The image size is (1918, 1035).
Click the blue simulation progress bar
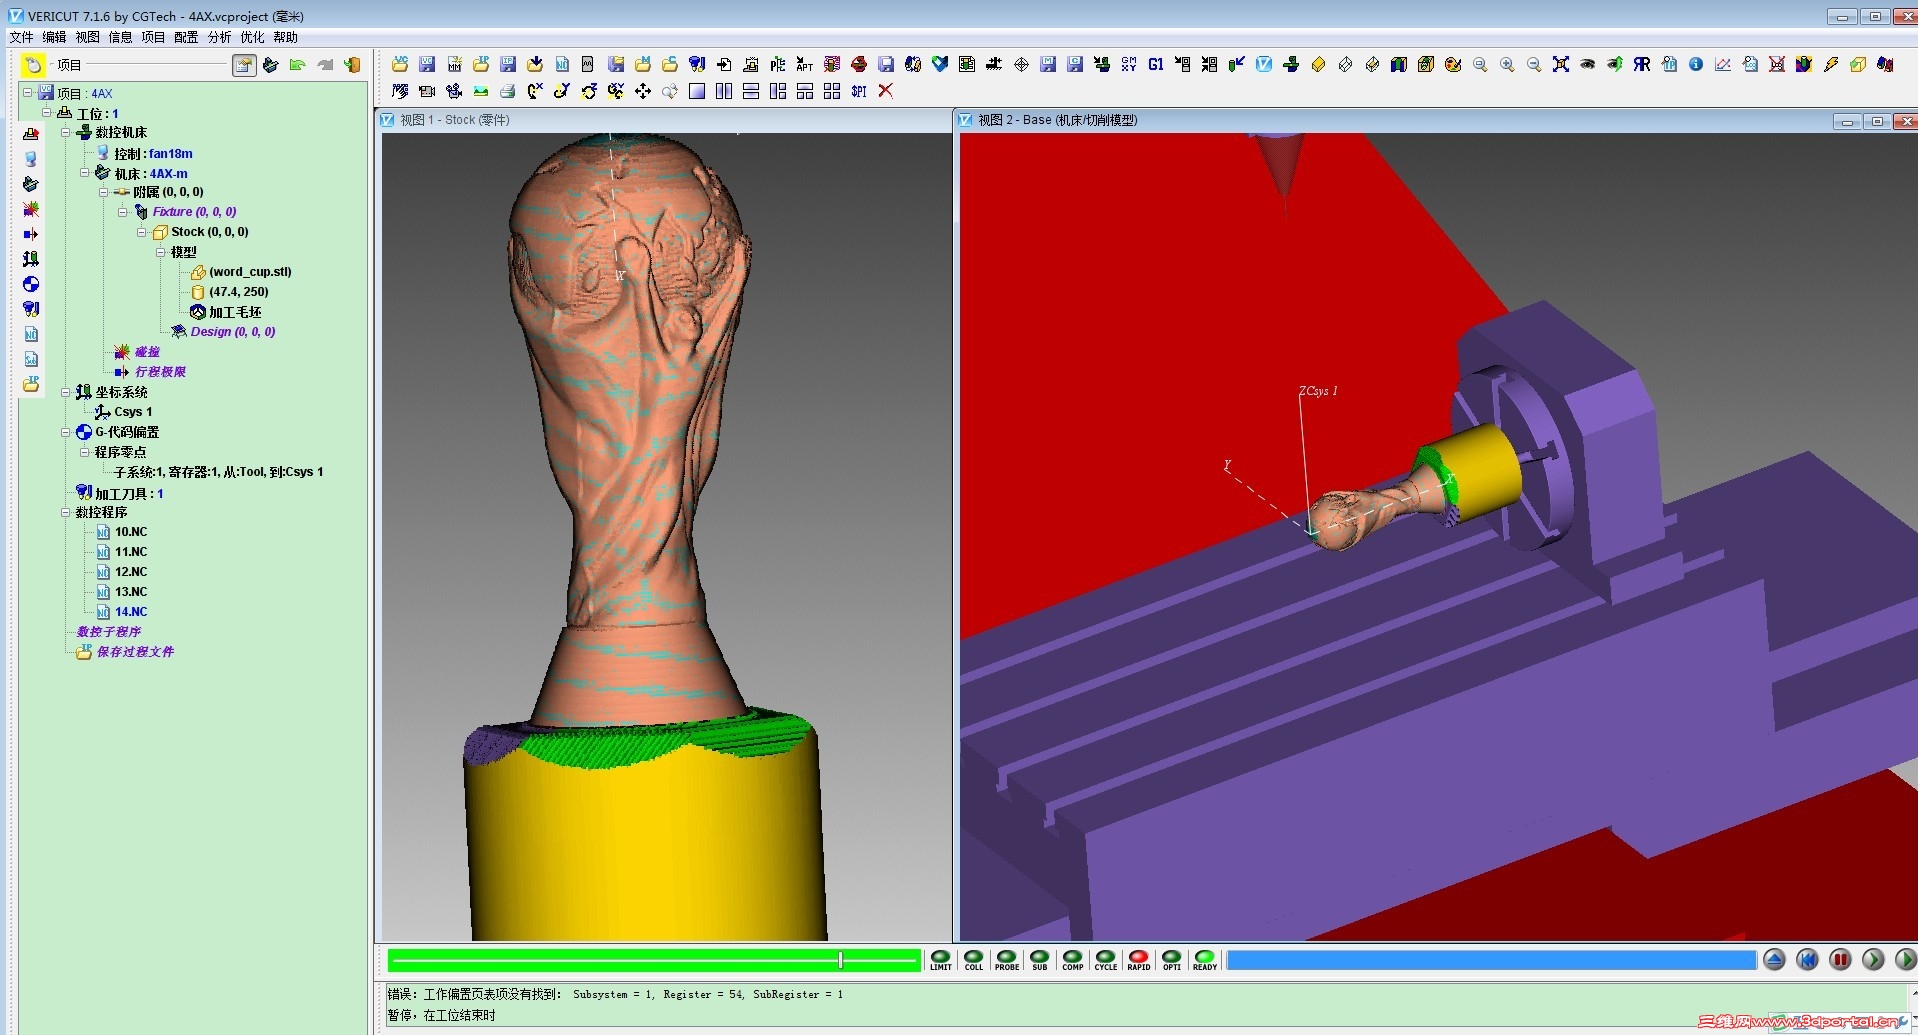(x=1491, y=960)
